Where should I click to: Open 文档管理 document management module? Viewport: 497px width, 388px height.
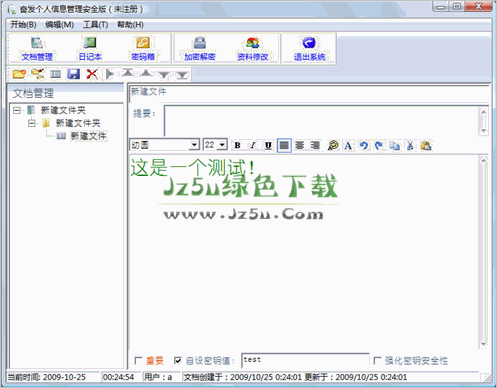(37, 49)
